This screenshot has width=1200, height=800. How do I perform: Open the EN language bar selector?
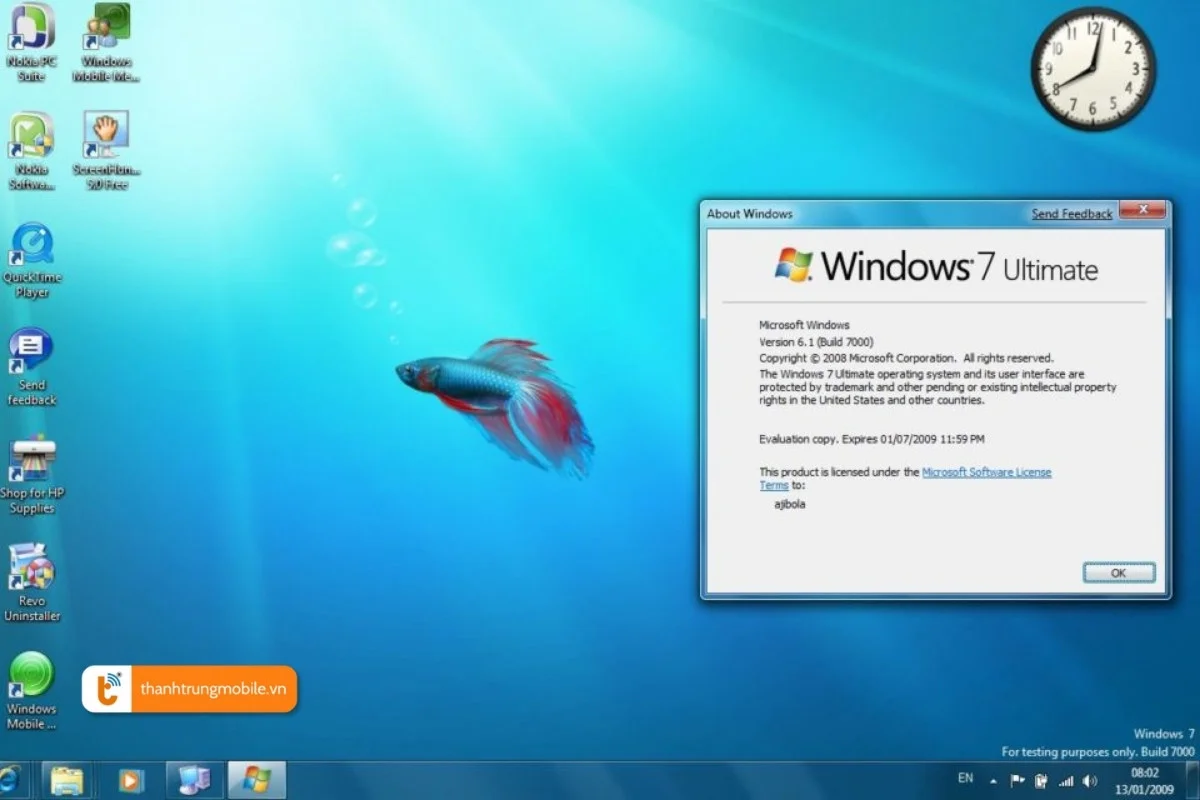point(965,778)
